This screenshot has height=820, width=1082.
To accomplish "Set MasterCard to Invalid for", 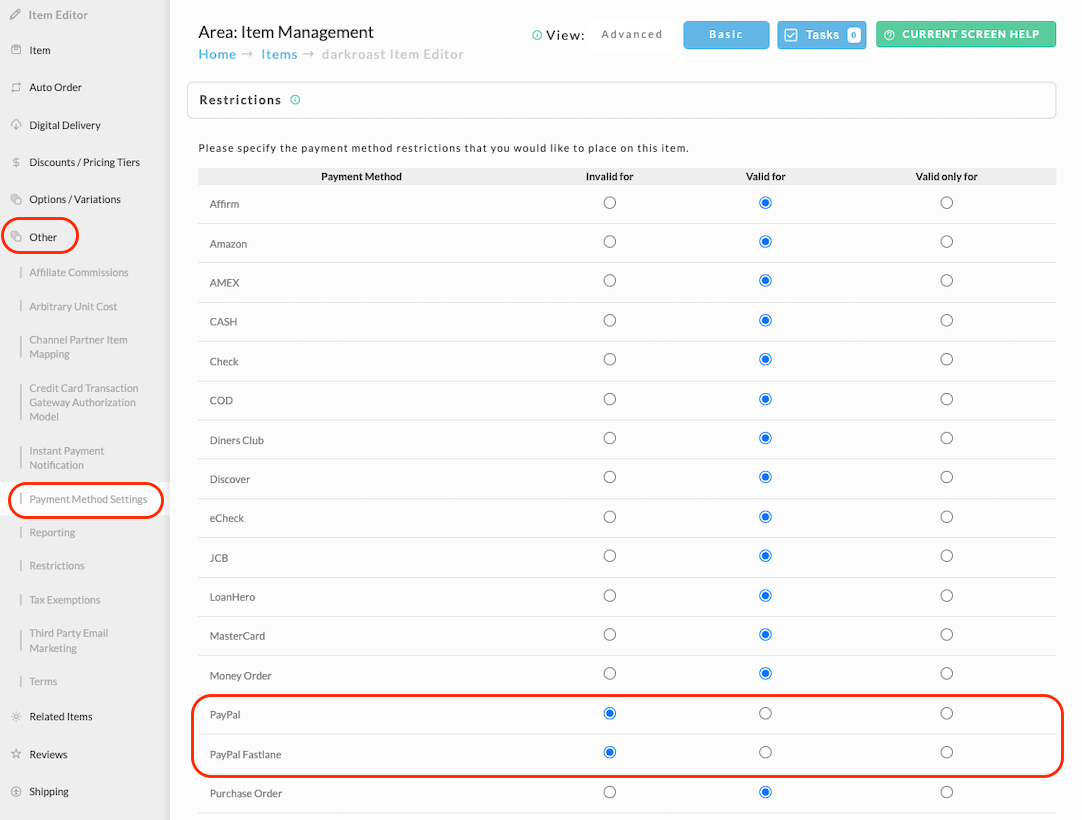I will (609, 634).
